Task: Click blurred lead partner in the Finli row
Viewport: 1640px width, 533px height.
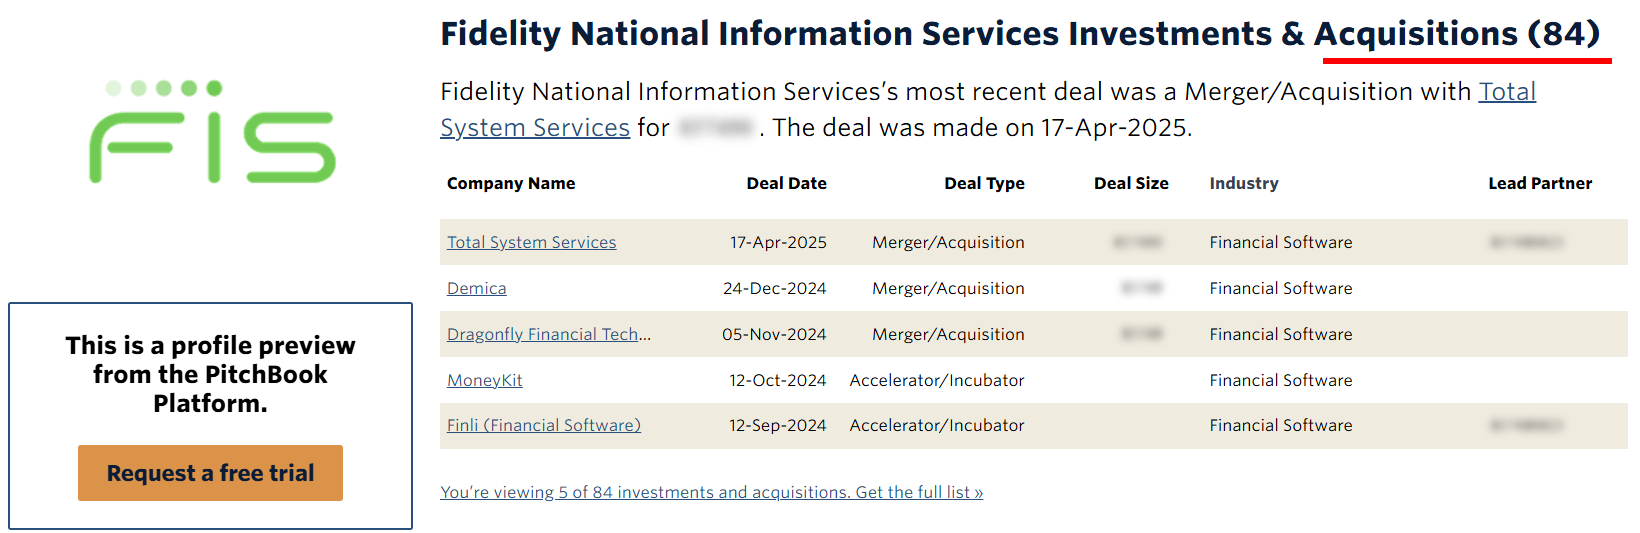Action: pos(1526,425)
